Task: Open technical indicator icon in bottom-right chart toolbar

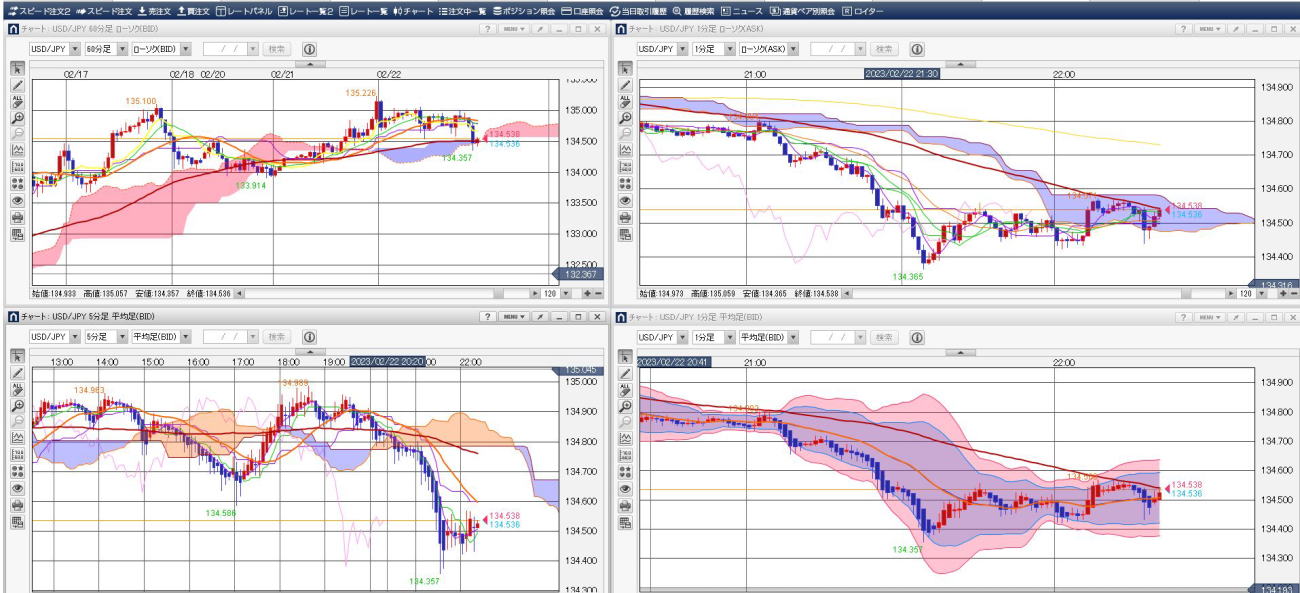Action: (x=626, y=439)
